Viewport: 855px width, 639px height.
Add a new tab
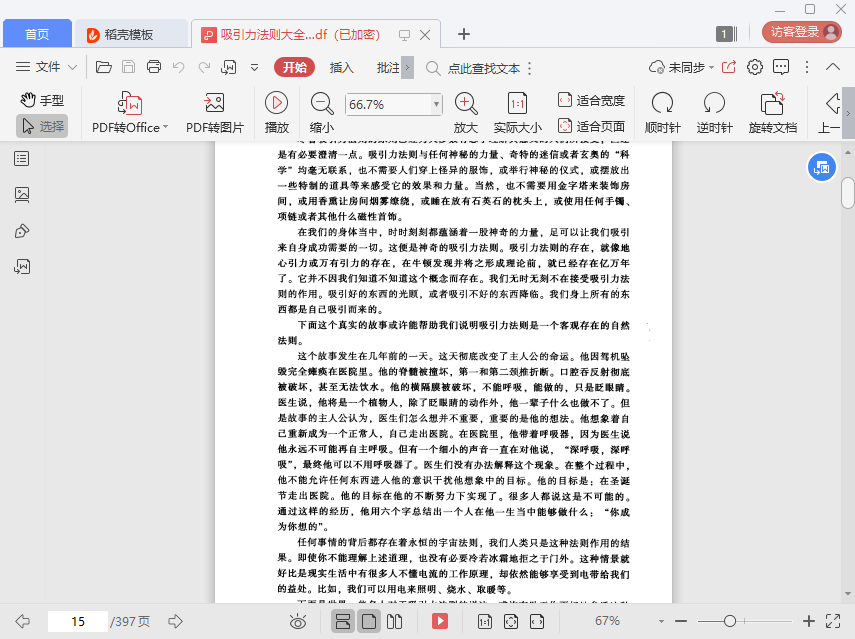click(463, 34)
